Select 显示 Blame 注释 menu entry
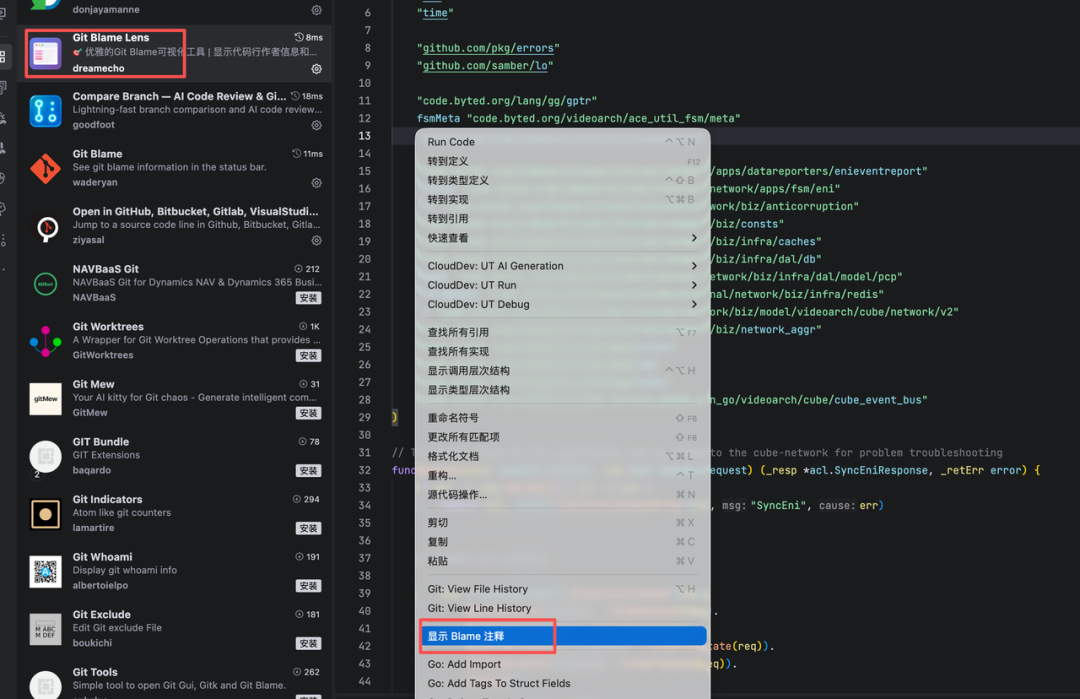Image resolution: width=1080 pixels, height=699 pixels. tap(563, 636)
